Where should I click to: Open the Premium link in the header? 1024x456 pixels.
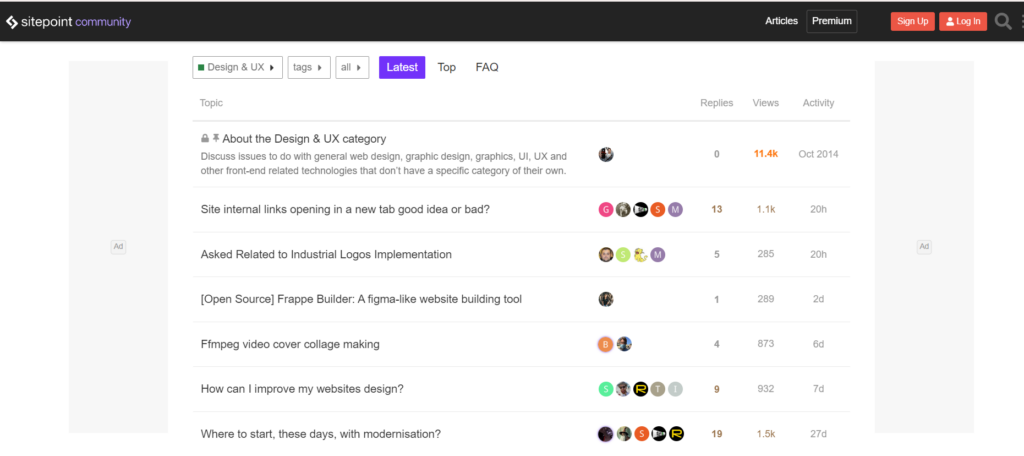click(x=832, y=21)
